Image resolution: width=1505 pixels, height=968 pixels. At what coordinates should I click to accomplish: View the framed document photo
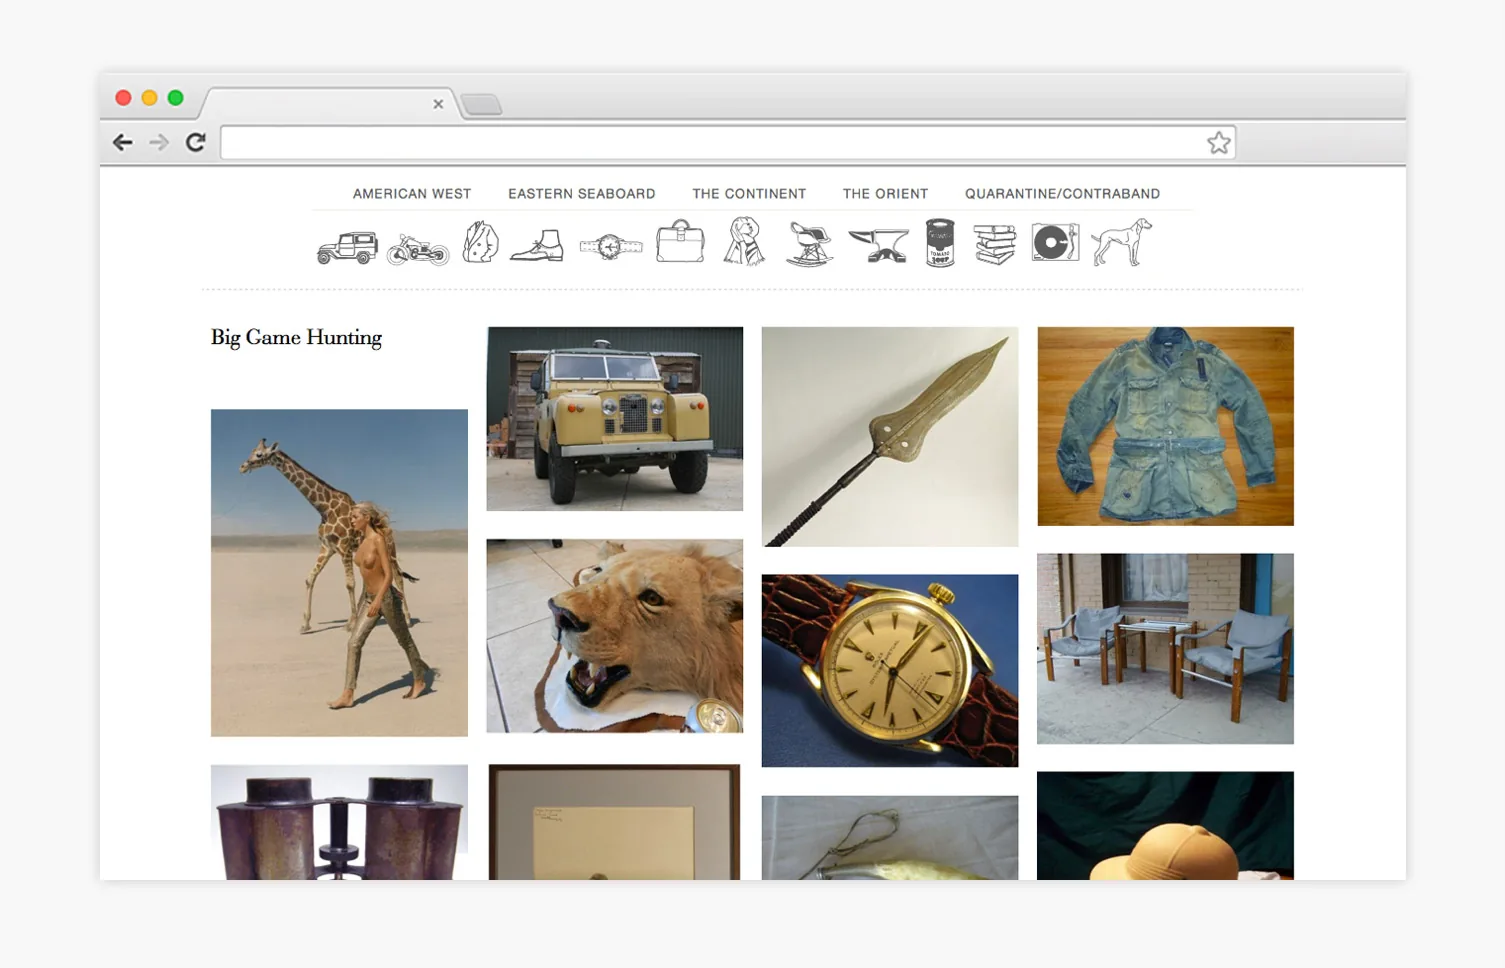[615, 823]
